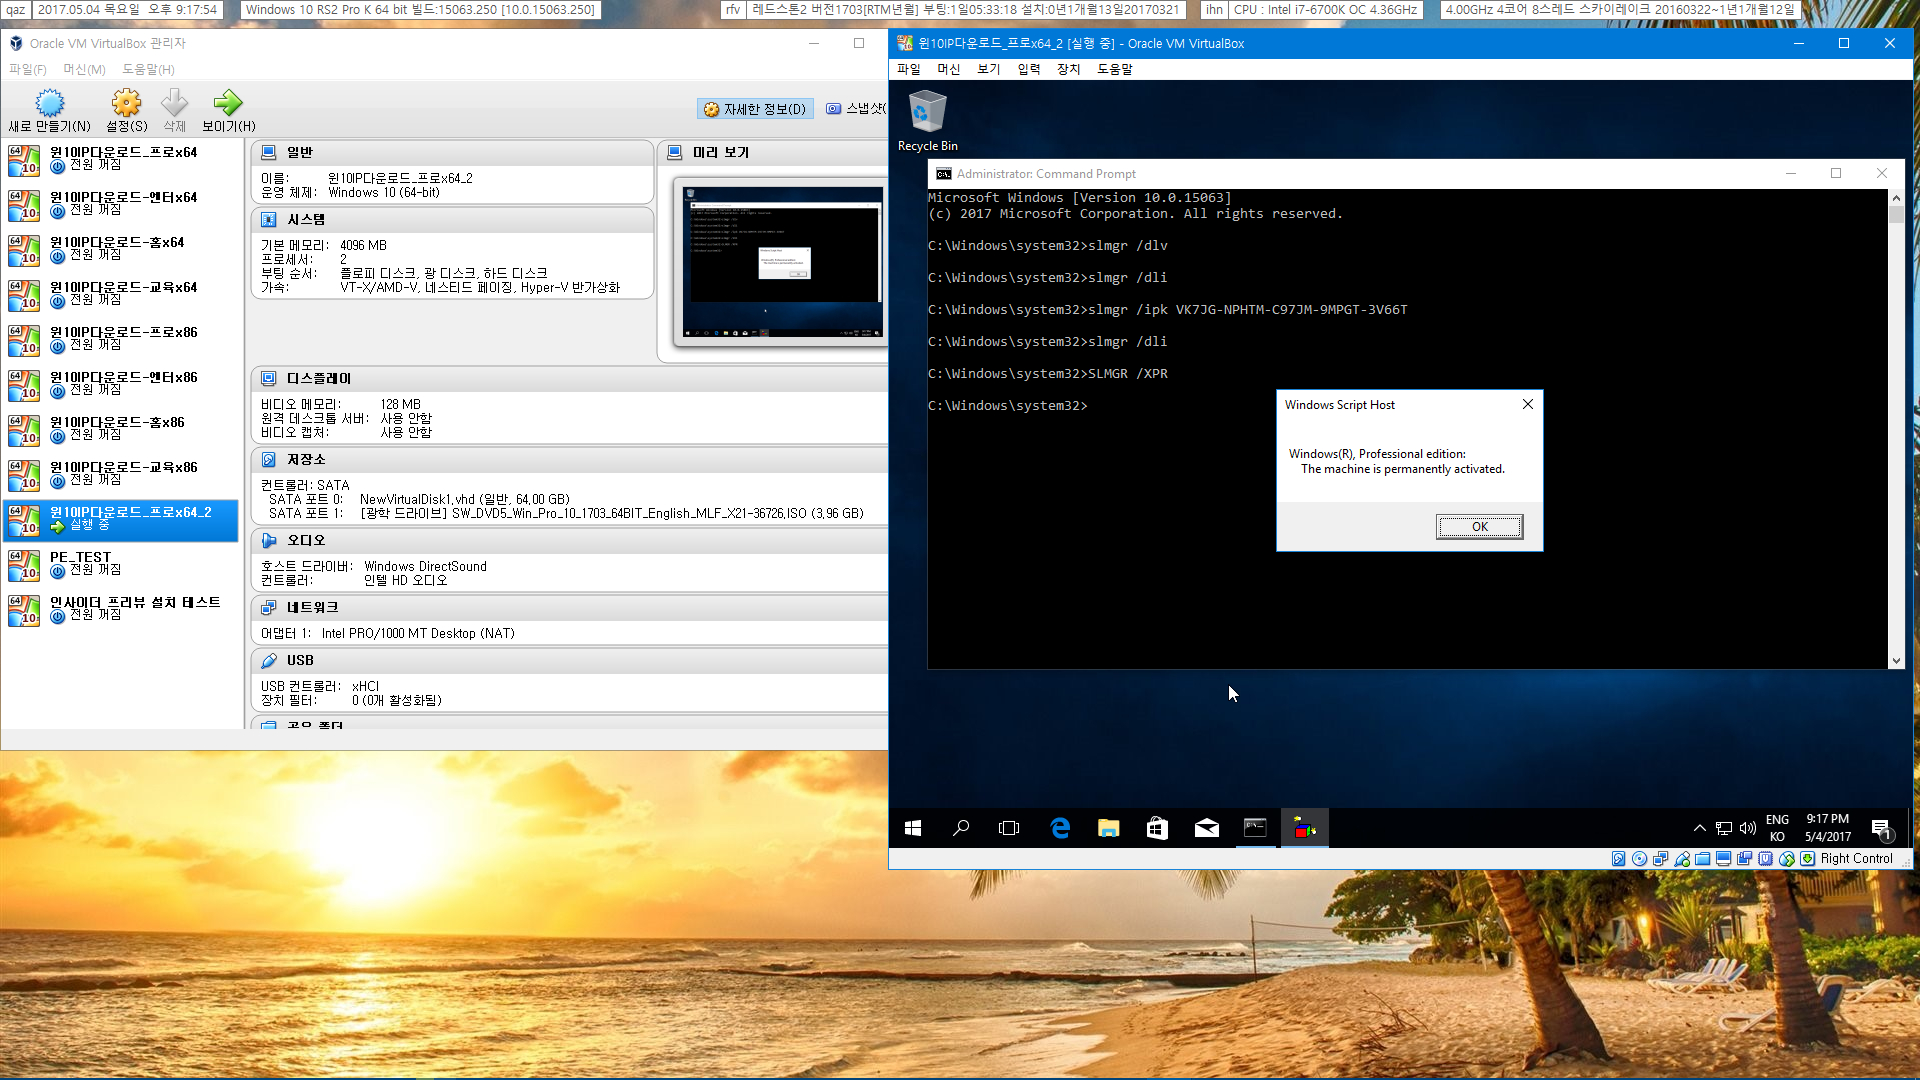The height and width of the screenshot is (1080, 1920).
Task: Open the 입력 menu in the VM window
Action: (1028, 70)
